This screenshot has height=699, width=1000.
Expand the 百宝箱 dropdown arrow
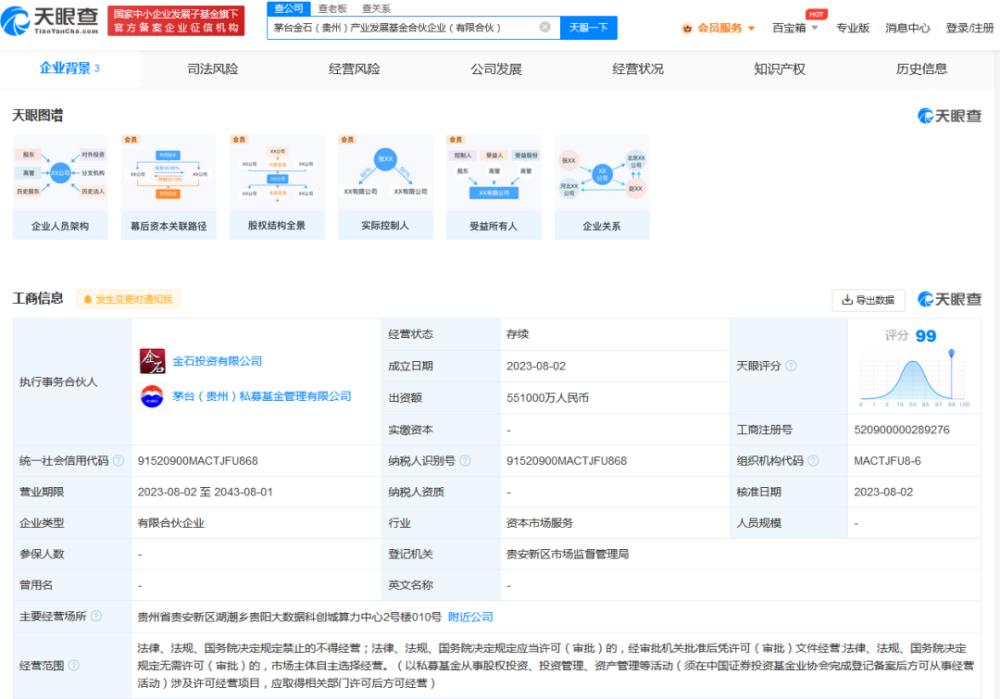coord(814,28)
